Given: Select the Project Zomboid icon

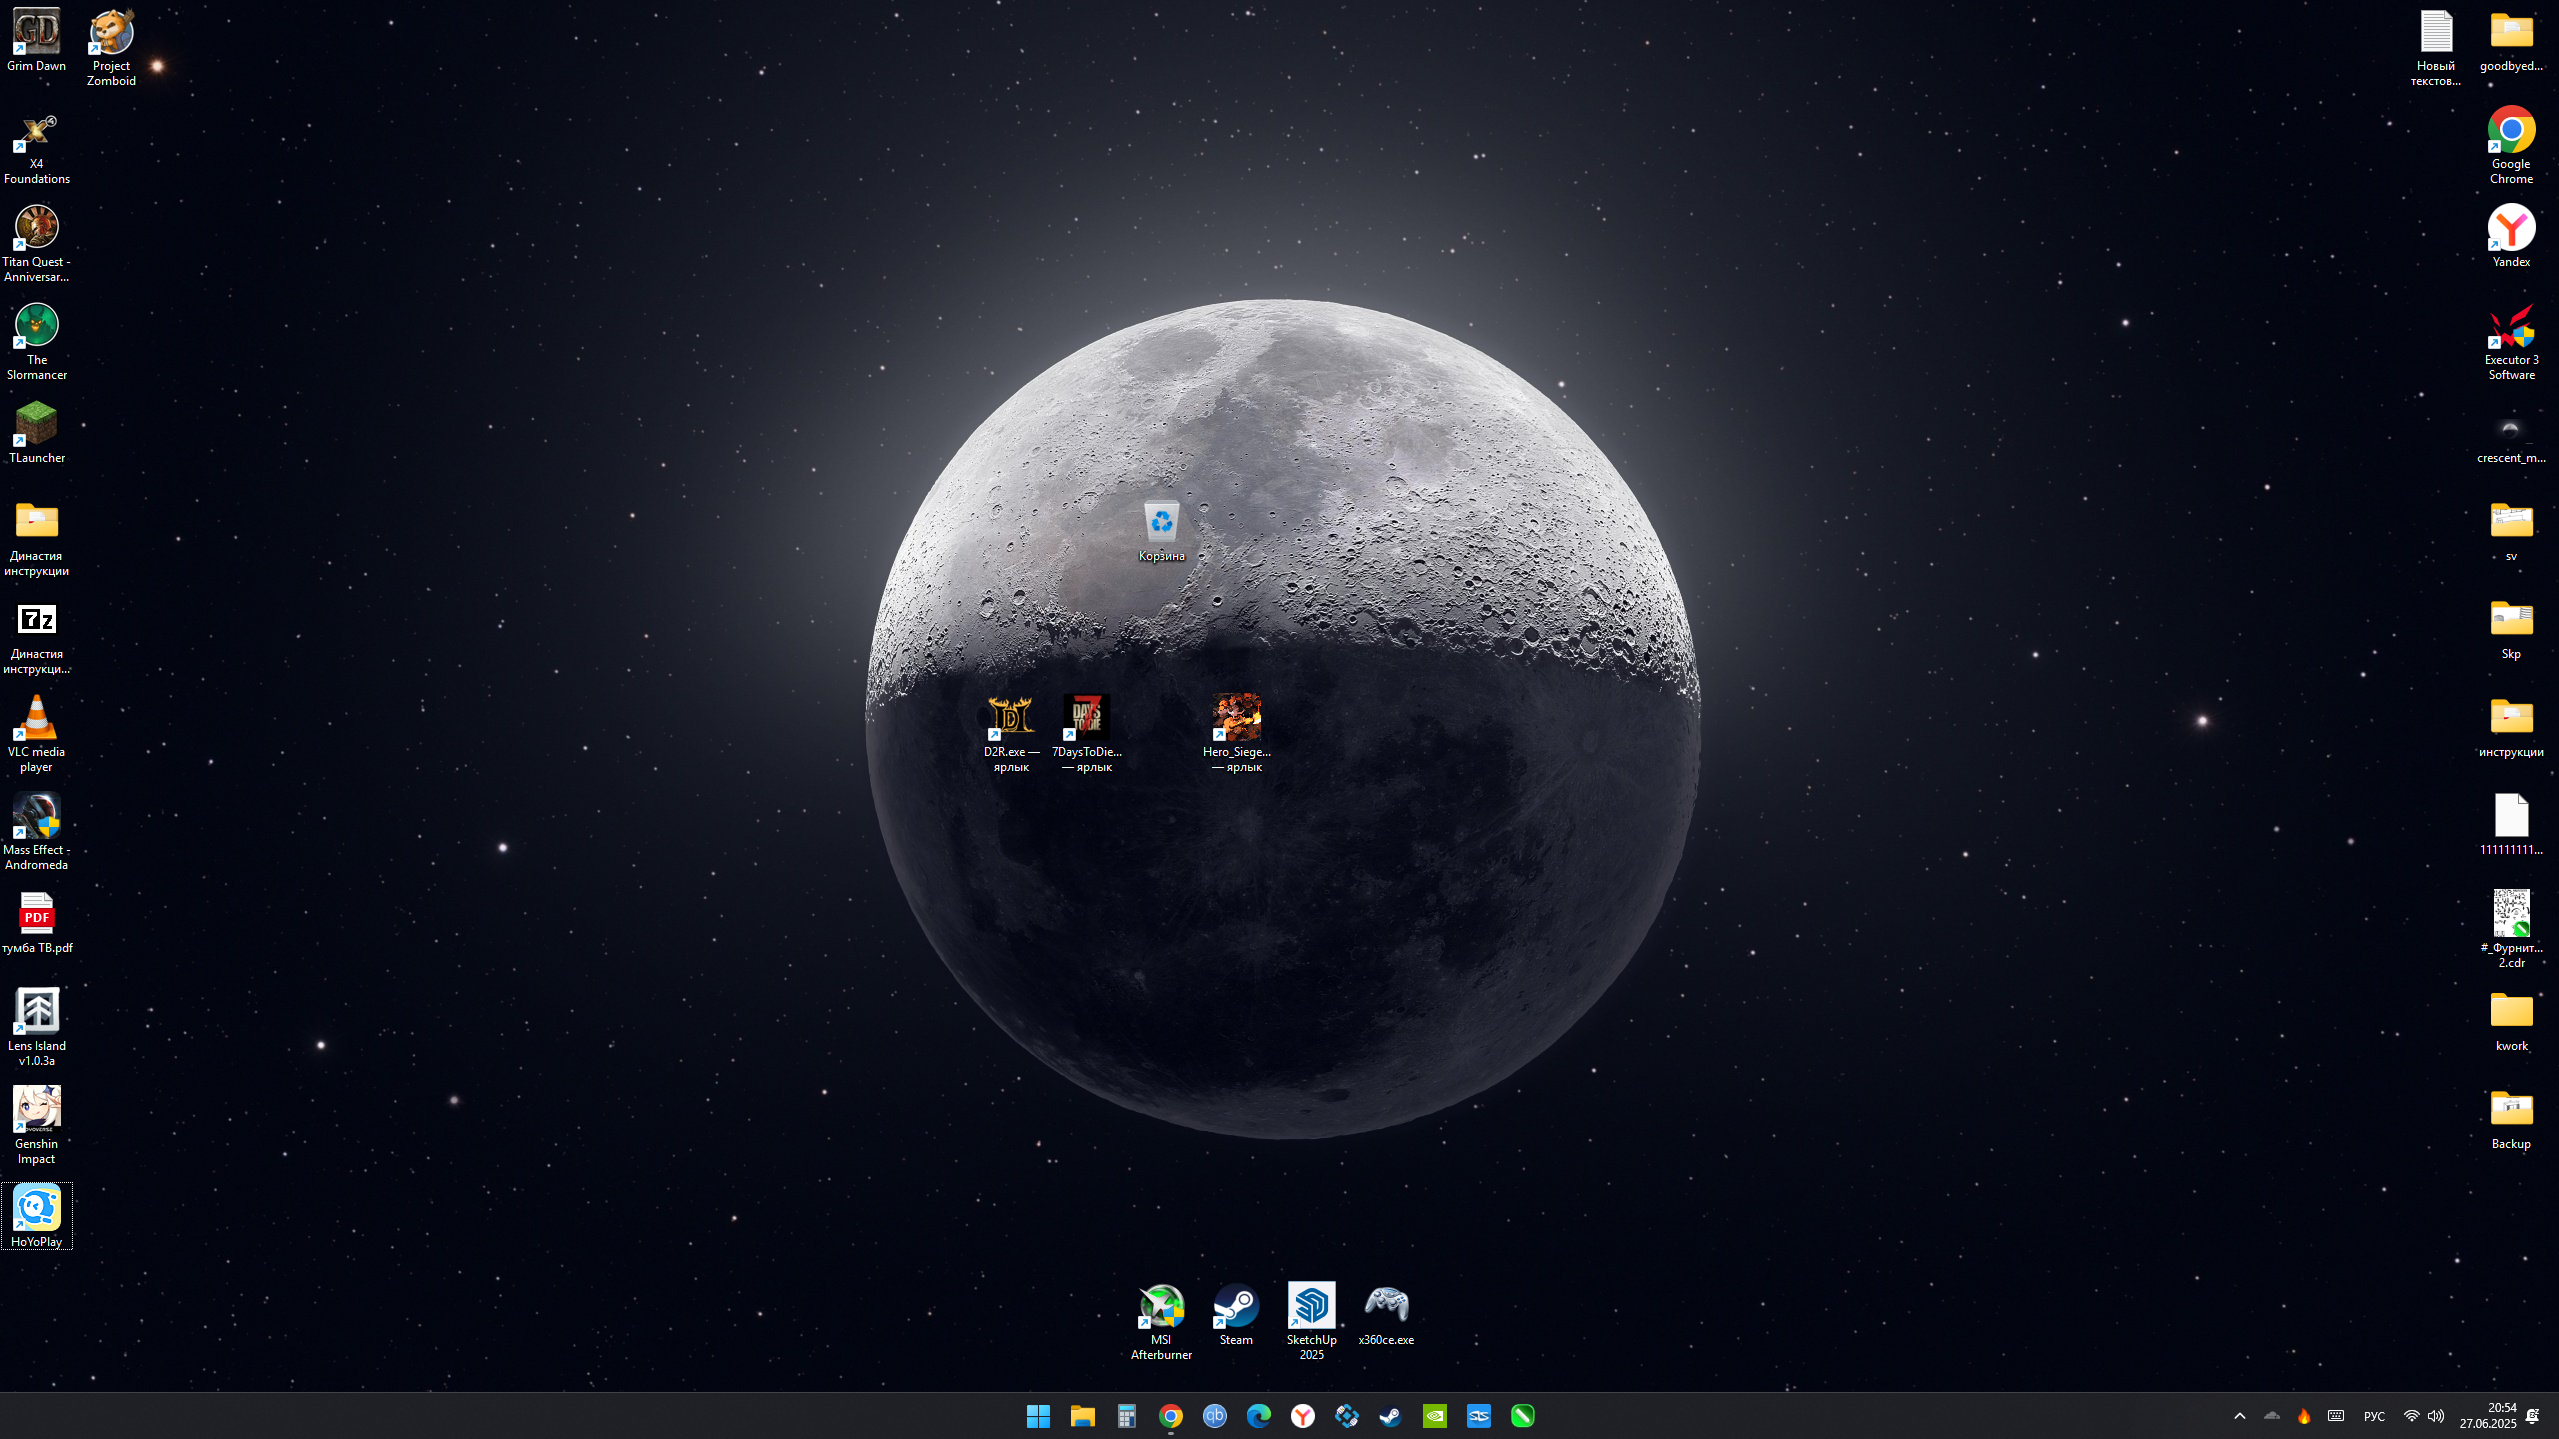Looking at the screenshot, I should click(x=111, y=33).
